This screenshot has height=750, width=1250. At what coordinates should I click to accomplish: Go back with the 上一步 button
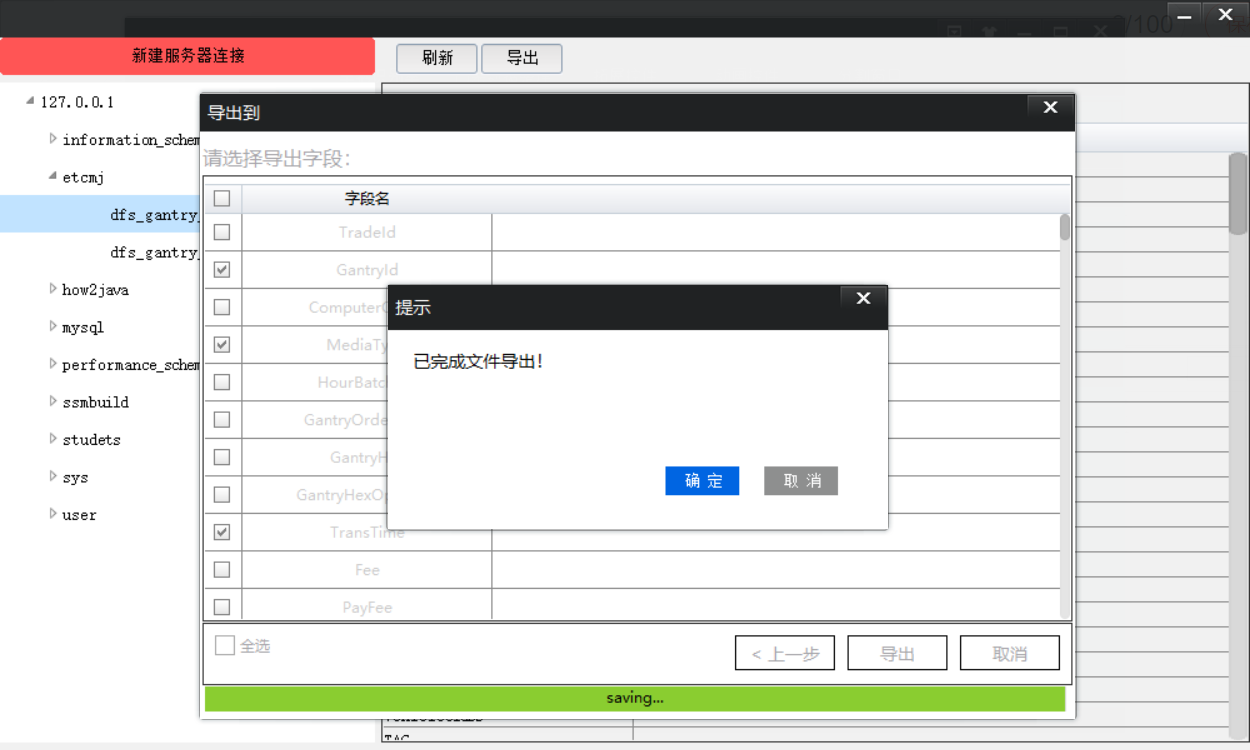pos(785,653)
